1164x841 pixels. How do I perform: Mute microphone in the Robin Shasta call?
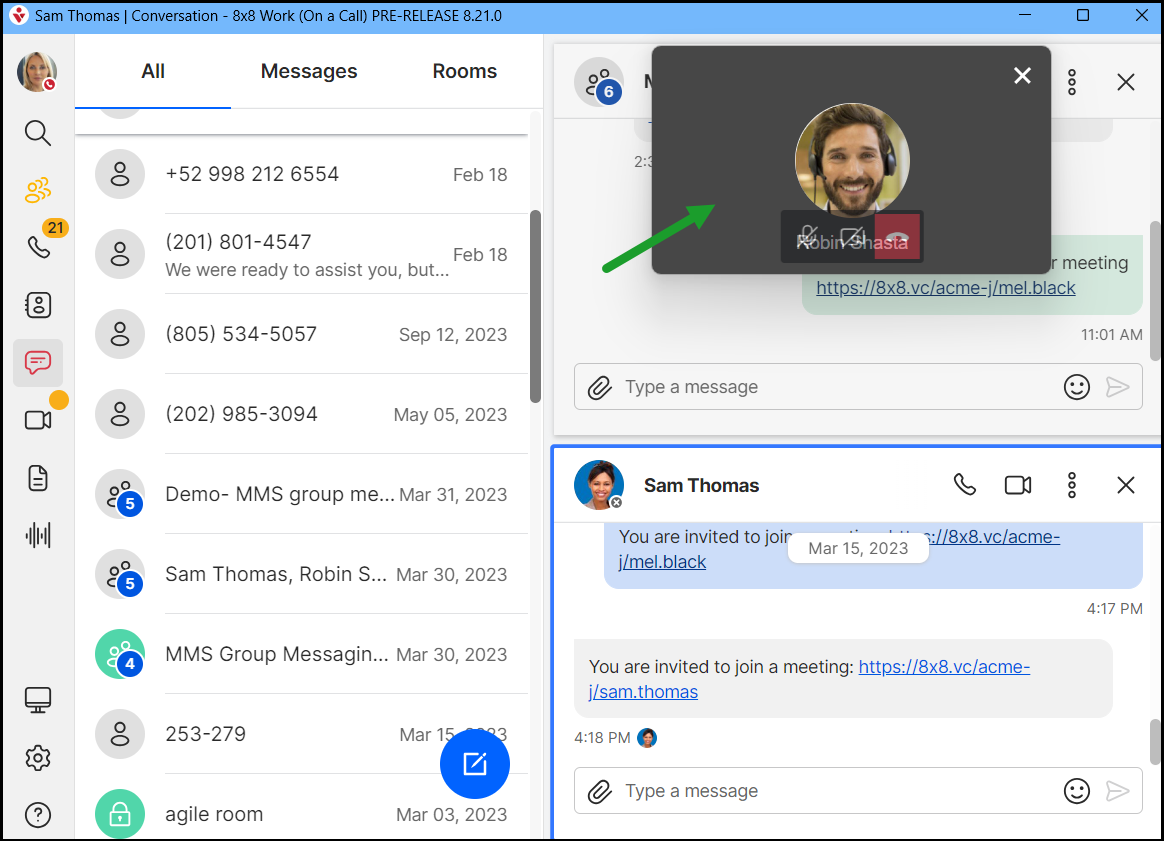point(808,236)
